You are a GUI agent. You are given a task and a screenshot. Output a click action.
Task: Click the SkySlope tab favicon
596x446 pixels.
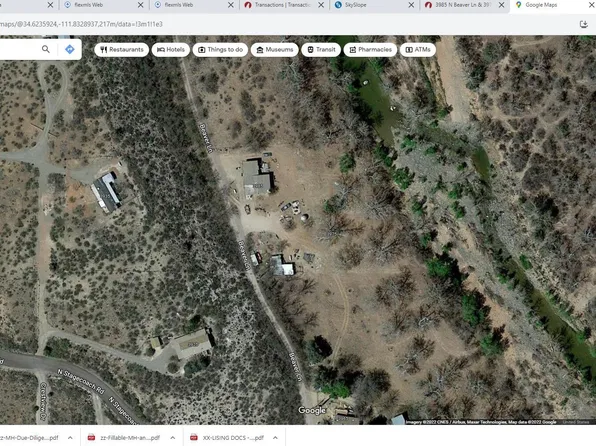click(338, 5)
